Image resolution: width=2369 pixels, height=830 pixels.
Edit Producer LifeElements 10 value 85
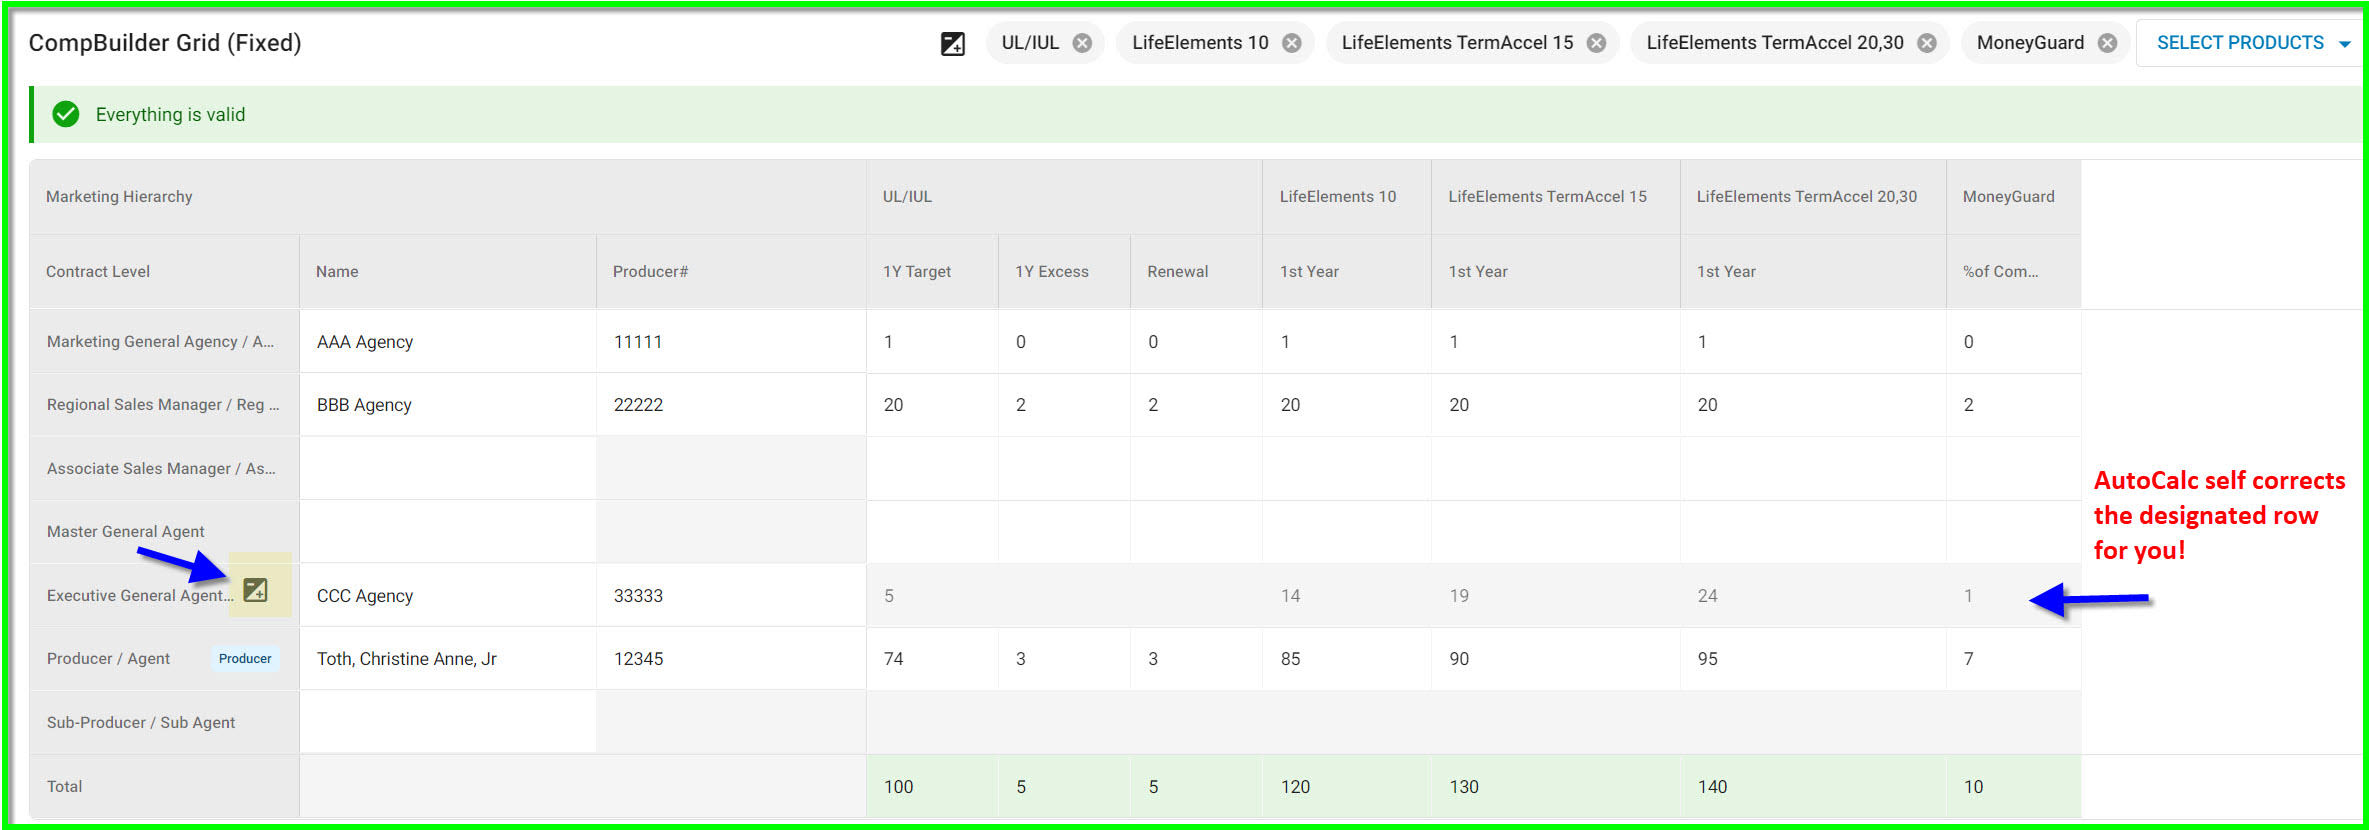pos(1346,659)
